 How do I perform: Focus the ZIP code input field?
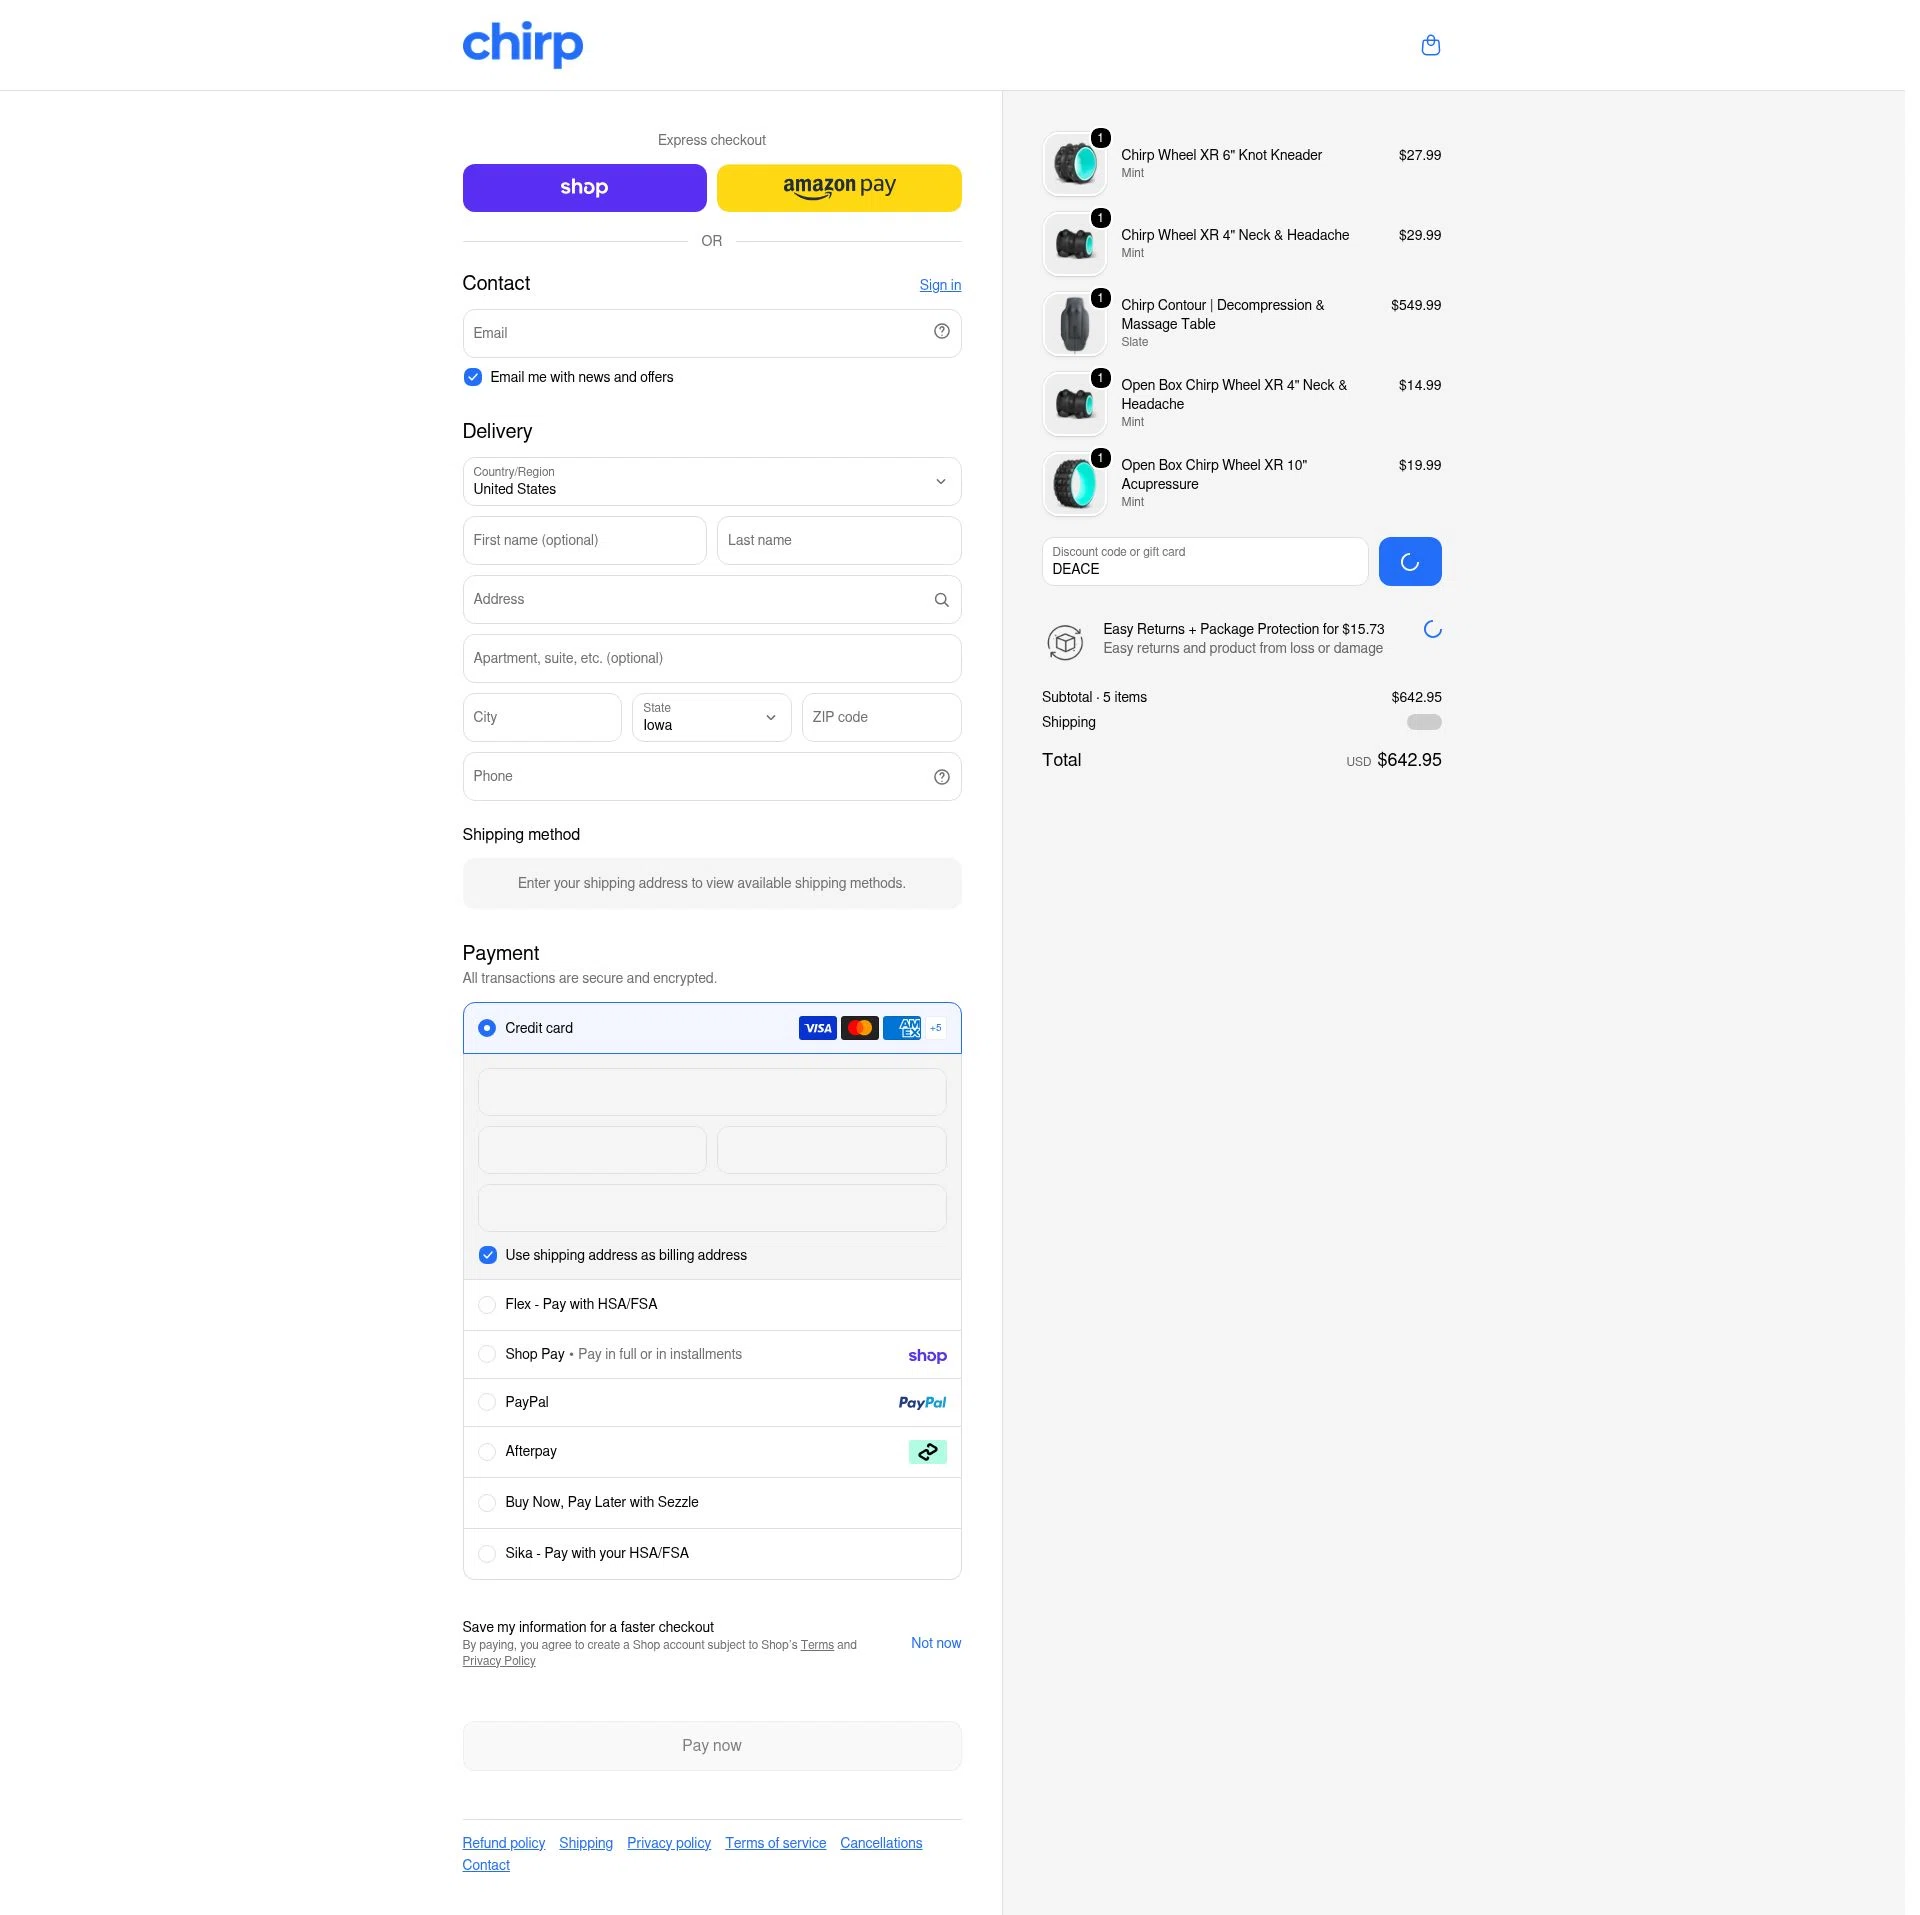[x=881, y=718]
